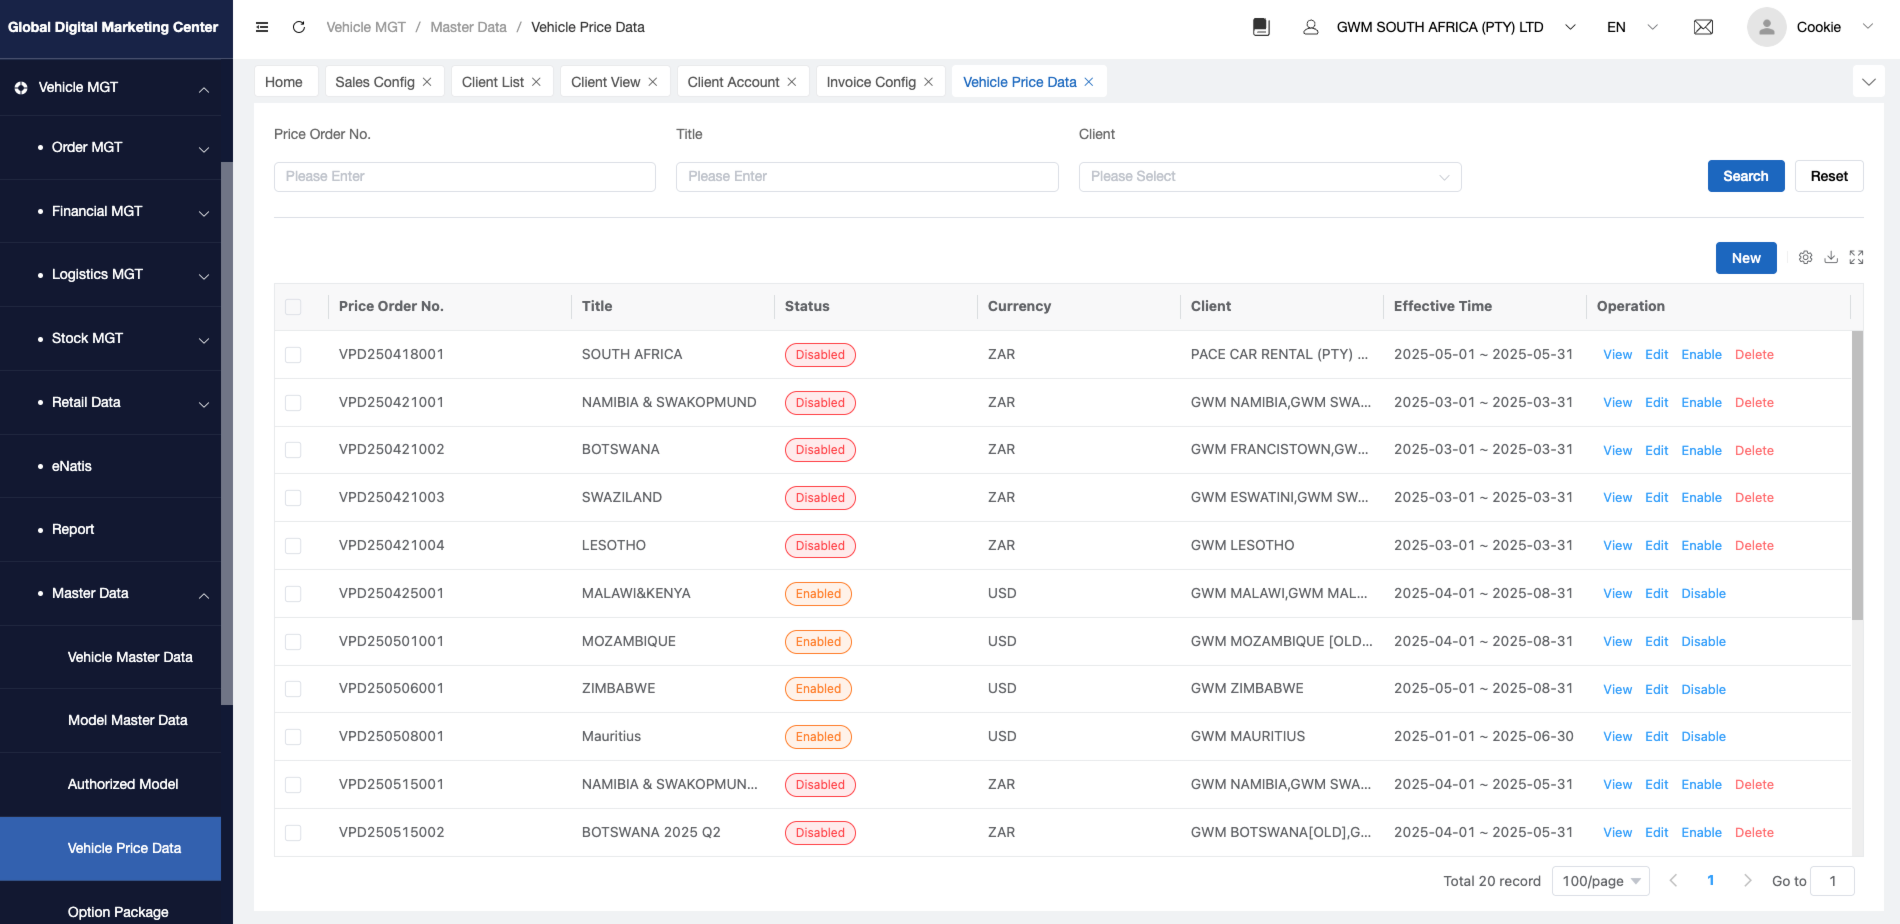The image size is (1900, 924).
Task: Close the Sales Config tab
Action: pyautogui.click(x=427, y=82)
